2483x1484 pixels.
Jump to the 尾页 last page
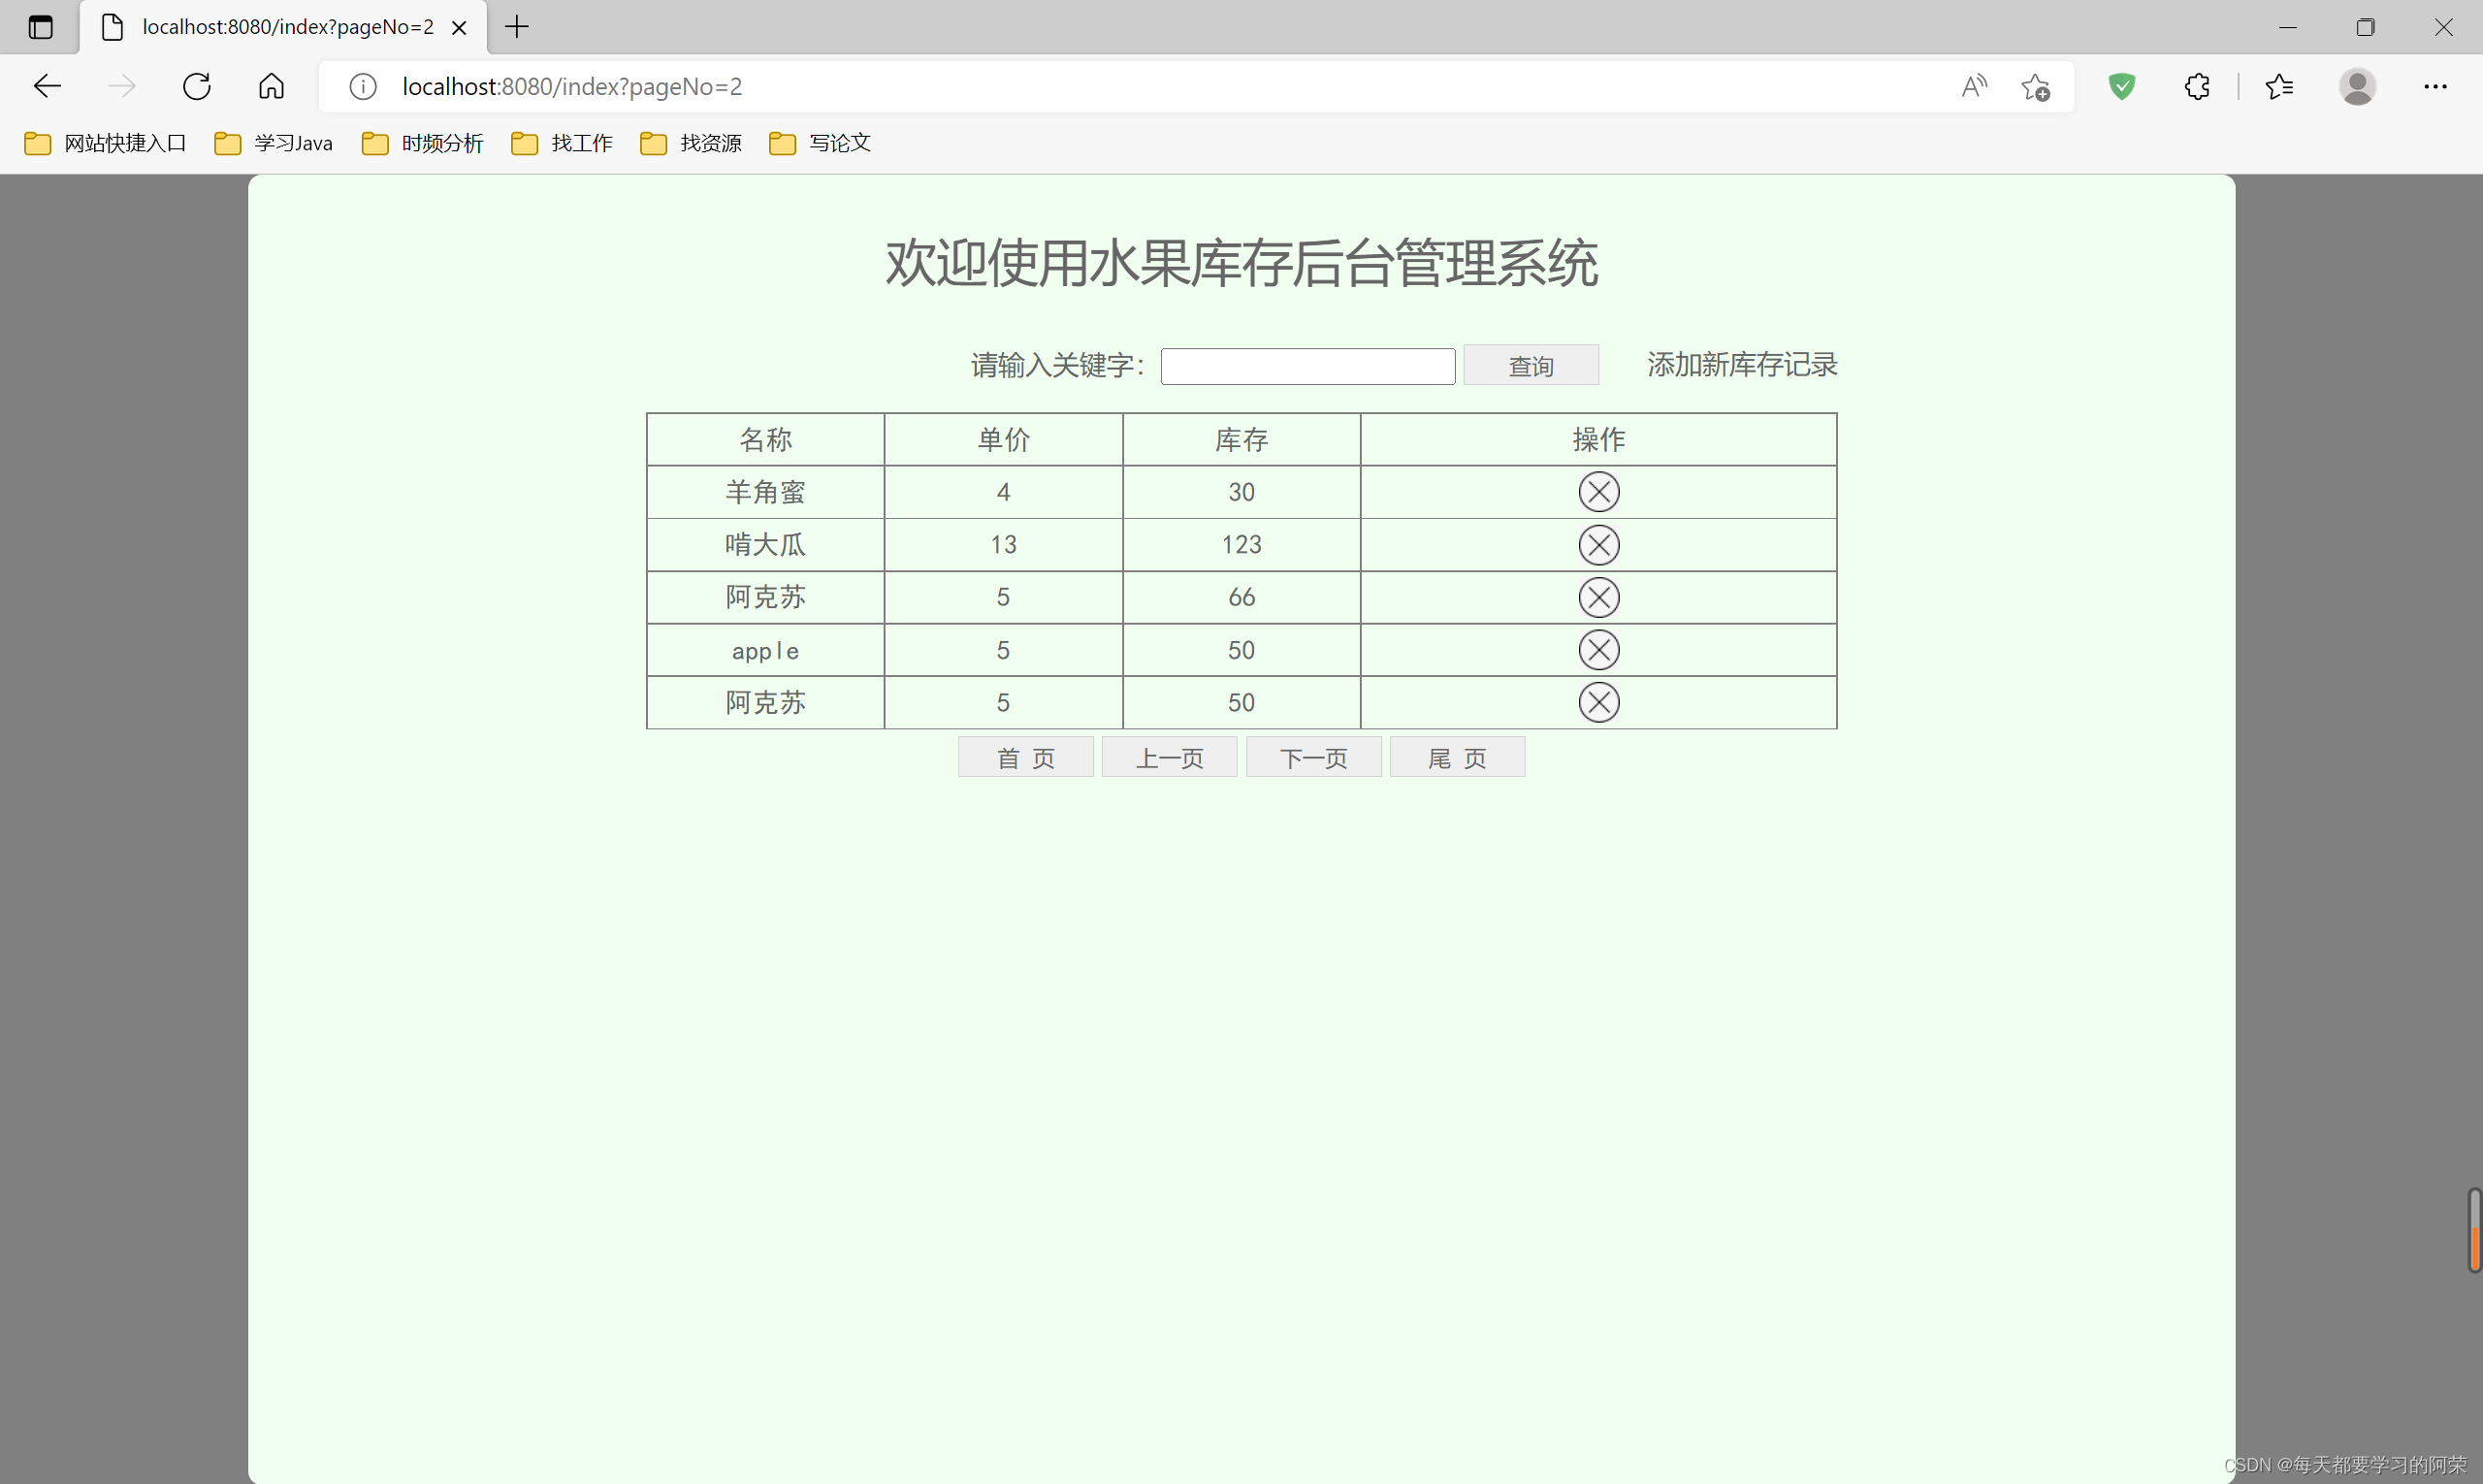(x=1457, y=757)
